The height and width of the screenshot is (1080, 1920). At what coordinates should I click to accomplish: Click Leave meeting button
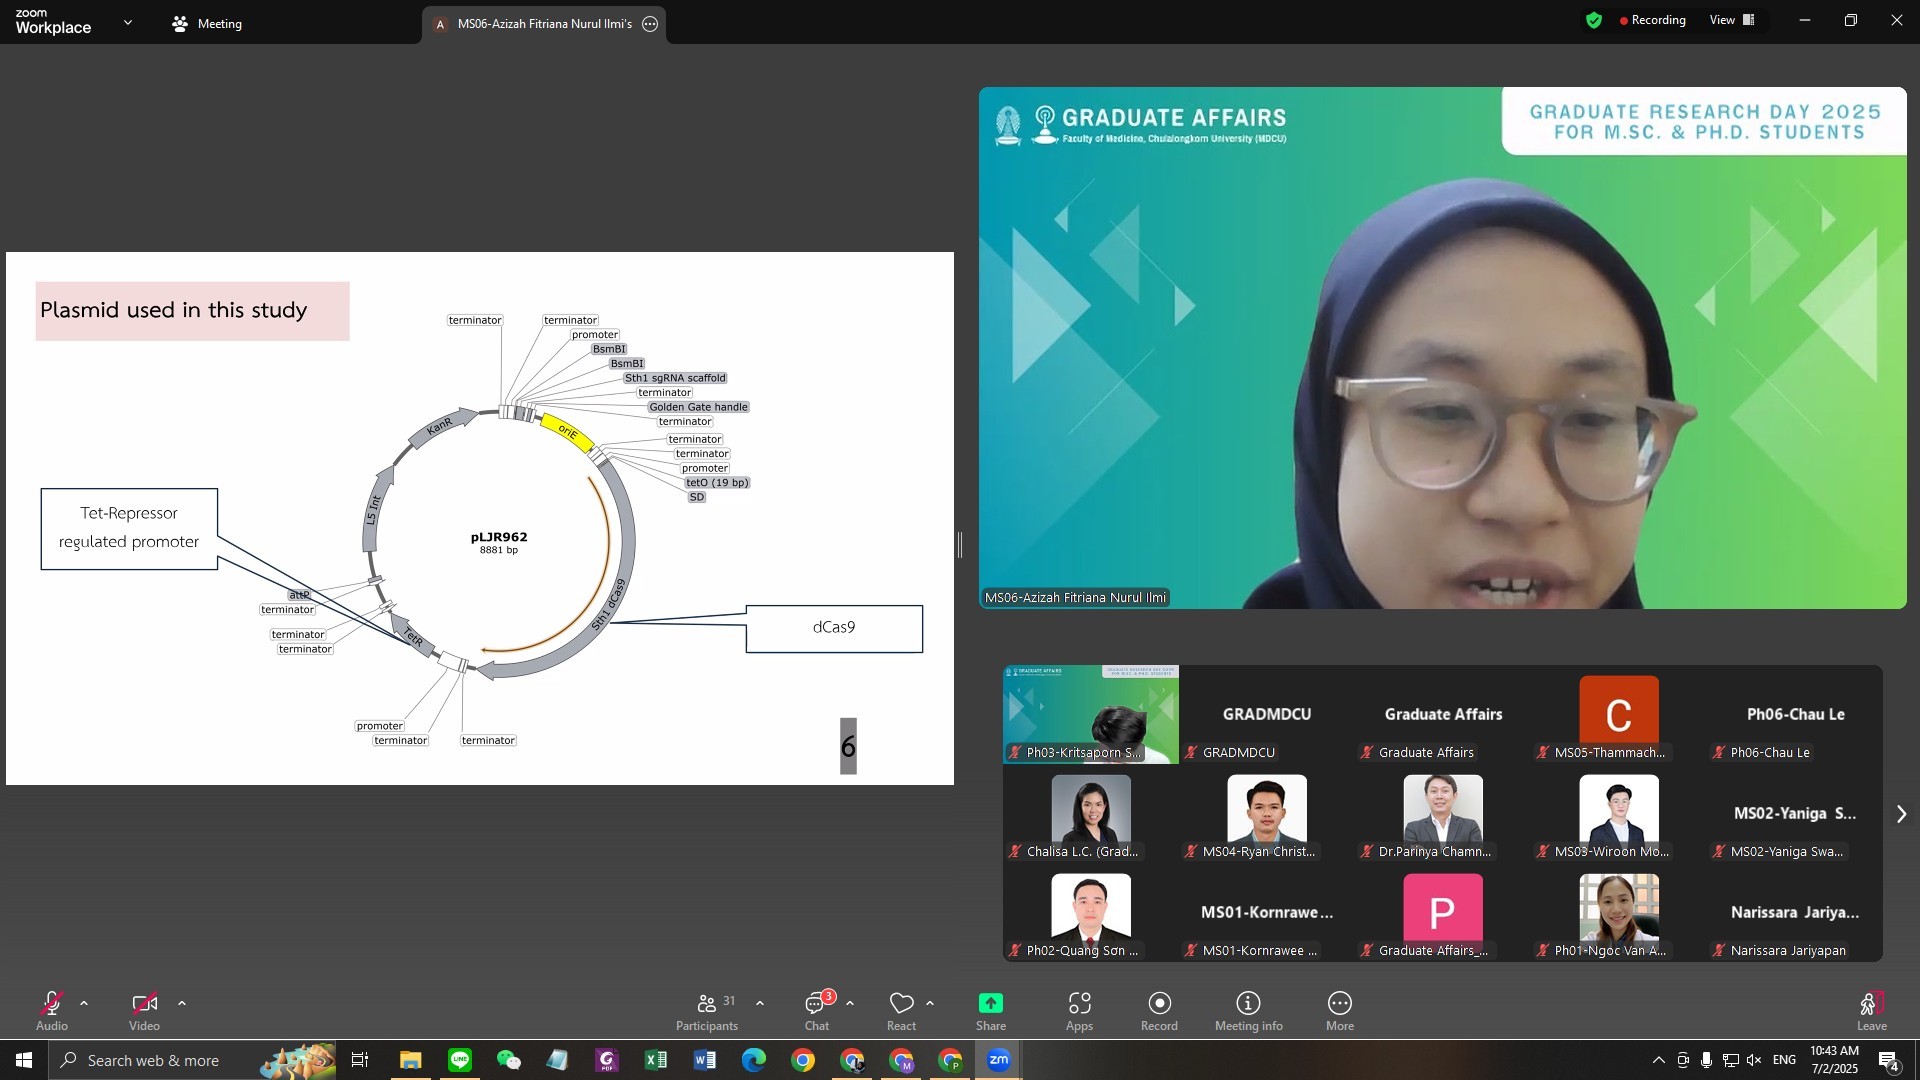coord(1871,1010)
